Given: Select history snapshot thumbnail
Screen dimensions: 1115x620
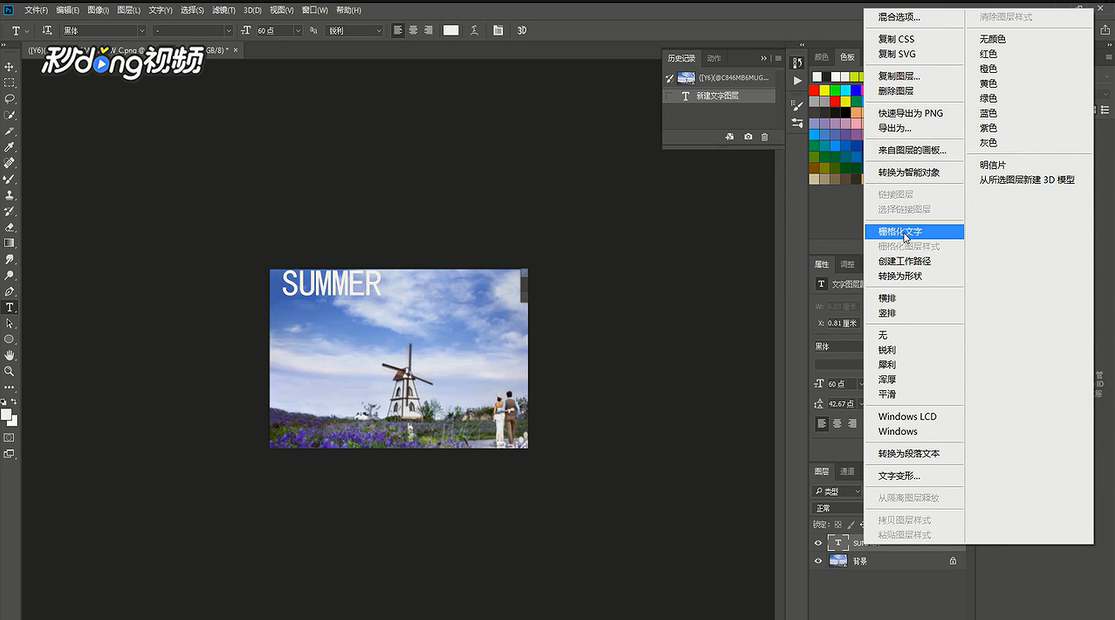Looking at the screenshot, I should (x=686, y=78).
